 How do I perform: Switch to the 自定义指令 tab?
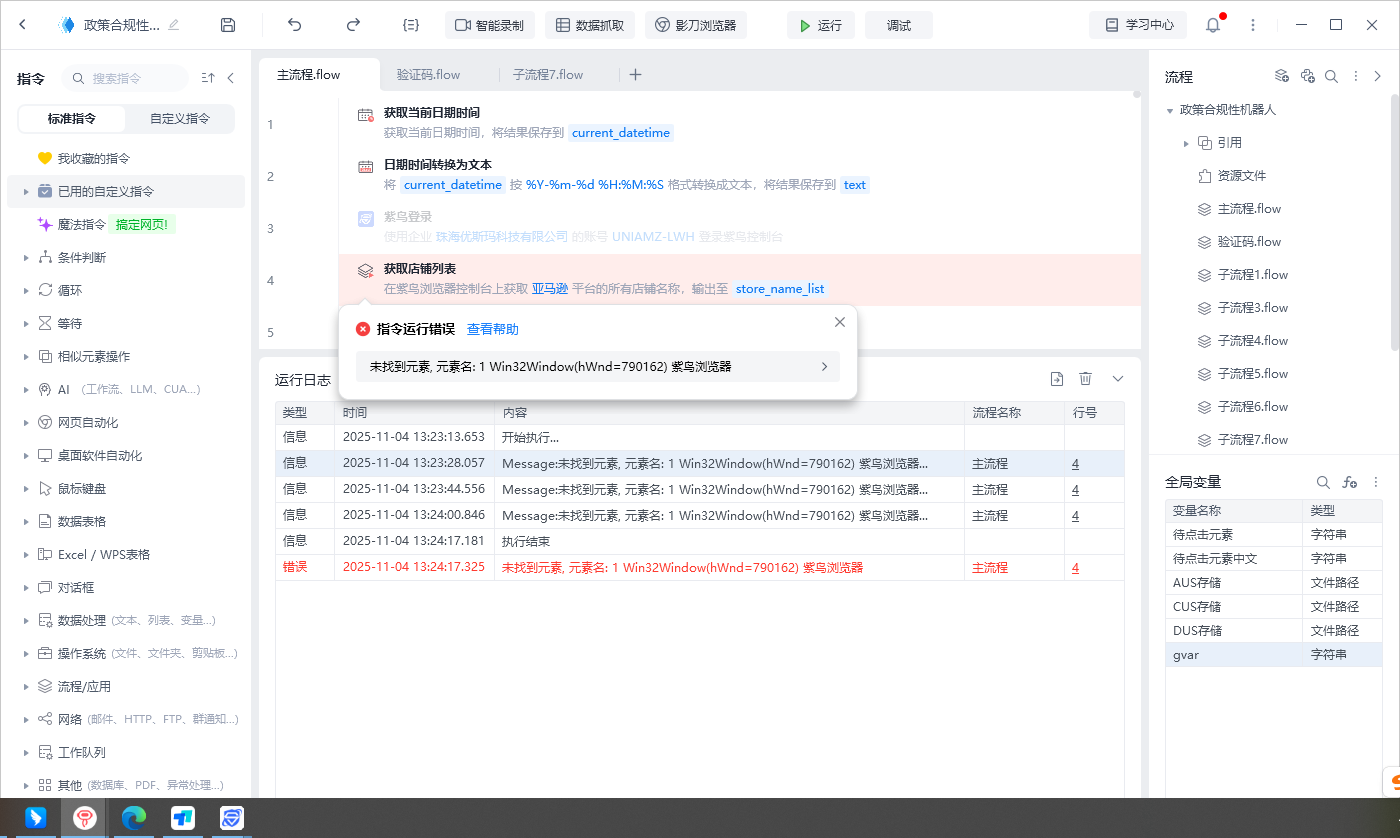click(x=180, y=118)
